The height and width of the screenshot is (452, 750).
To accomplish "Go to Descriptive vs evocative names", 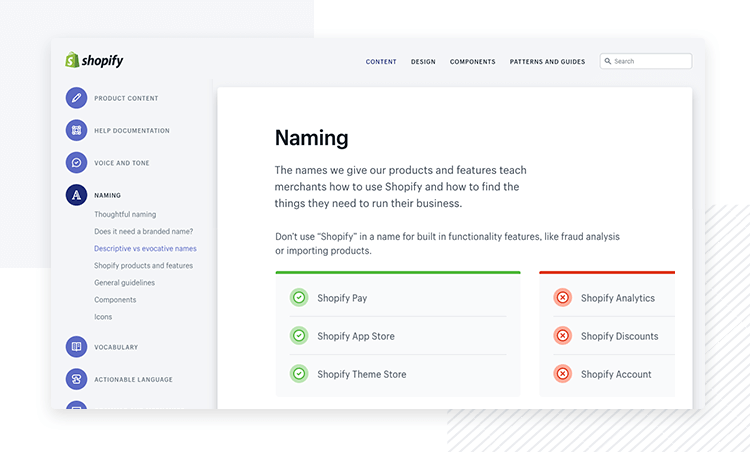I will coord(145,249).
